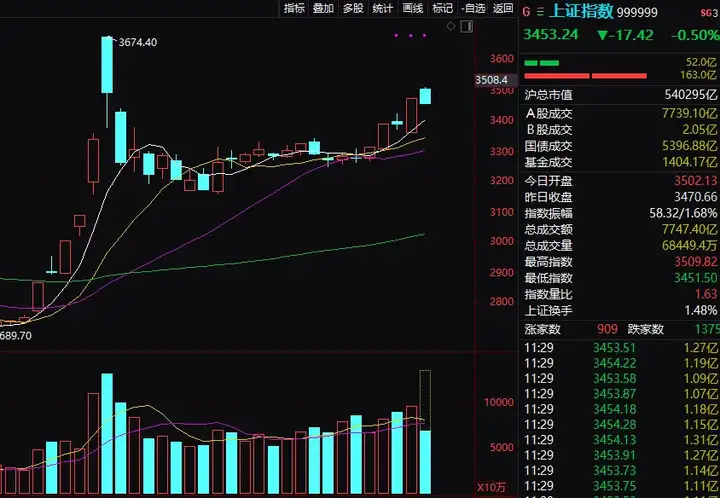
Task: Click the 昨日收盘 value 3470.66
Action: [696, 197]
